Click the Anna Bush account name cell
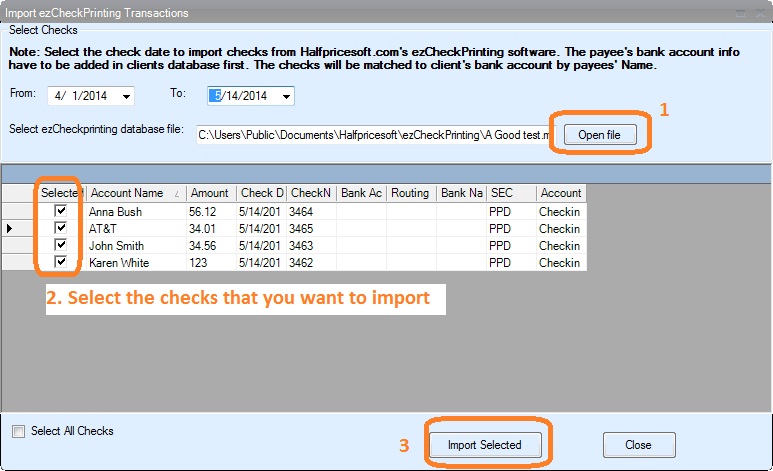 coord(134,212)
